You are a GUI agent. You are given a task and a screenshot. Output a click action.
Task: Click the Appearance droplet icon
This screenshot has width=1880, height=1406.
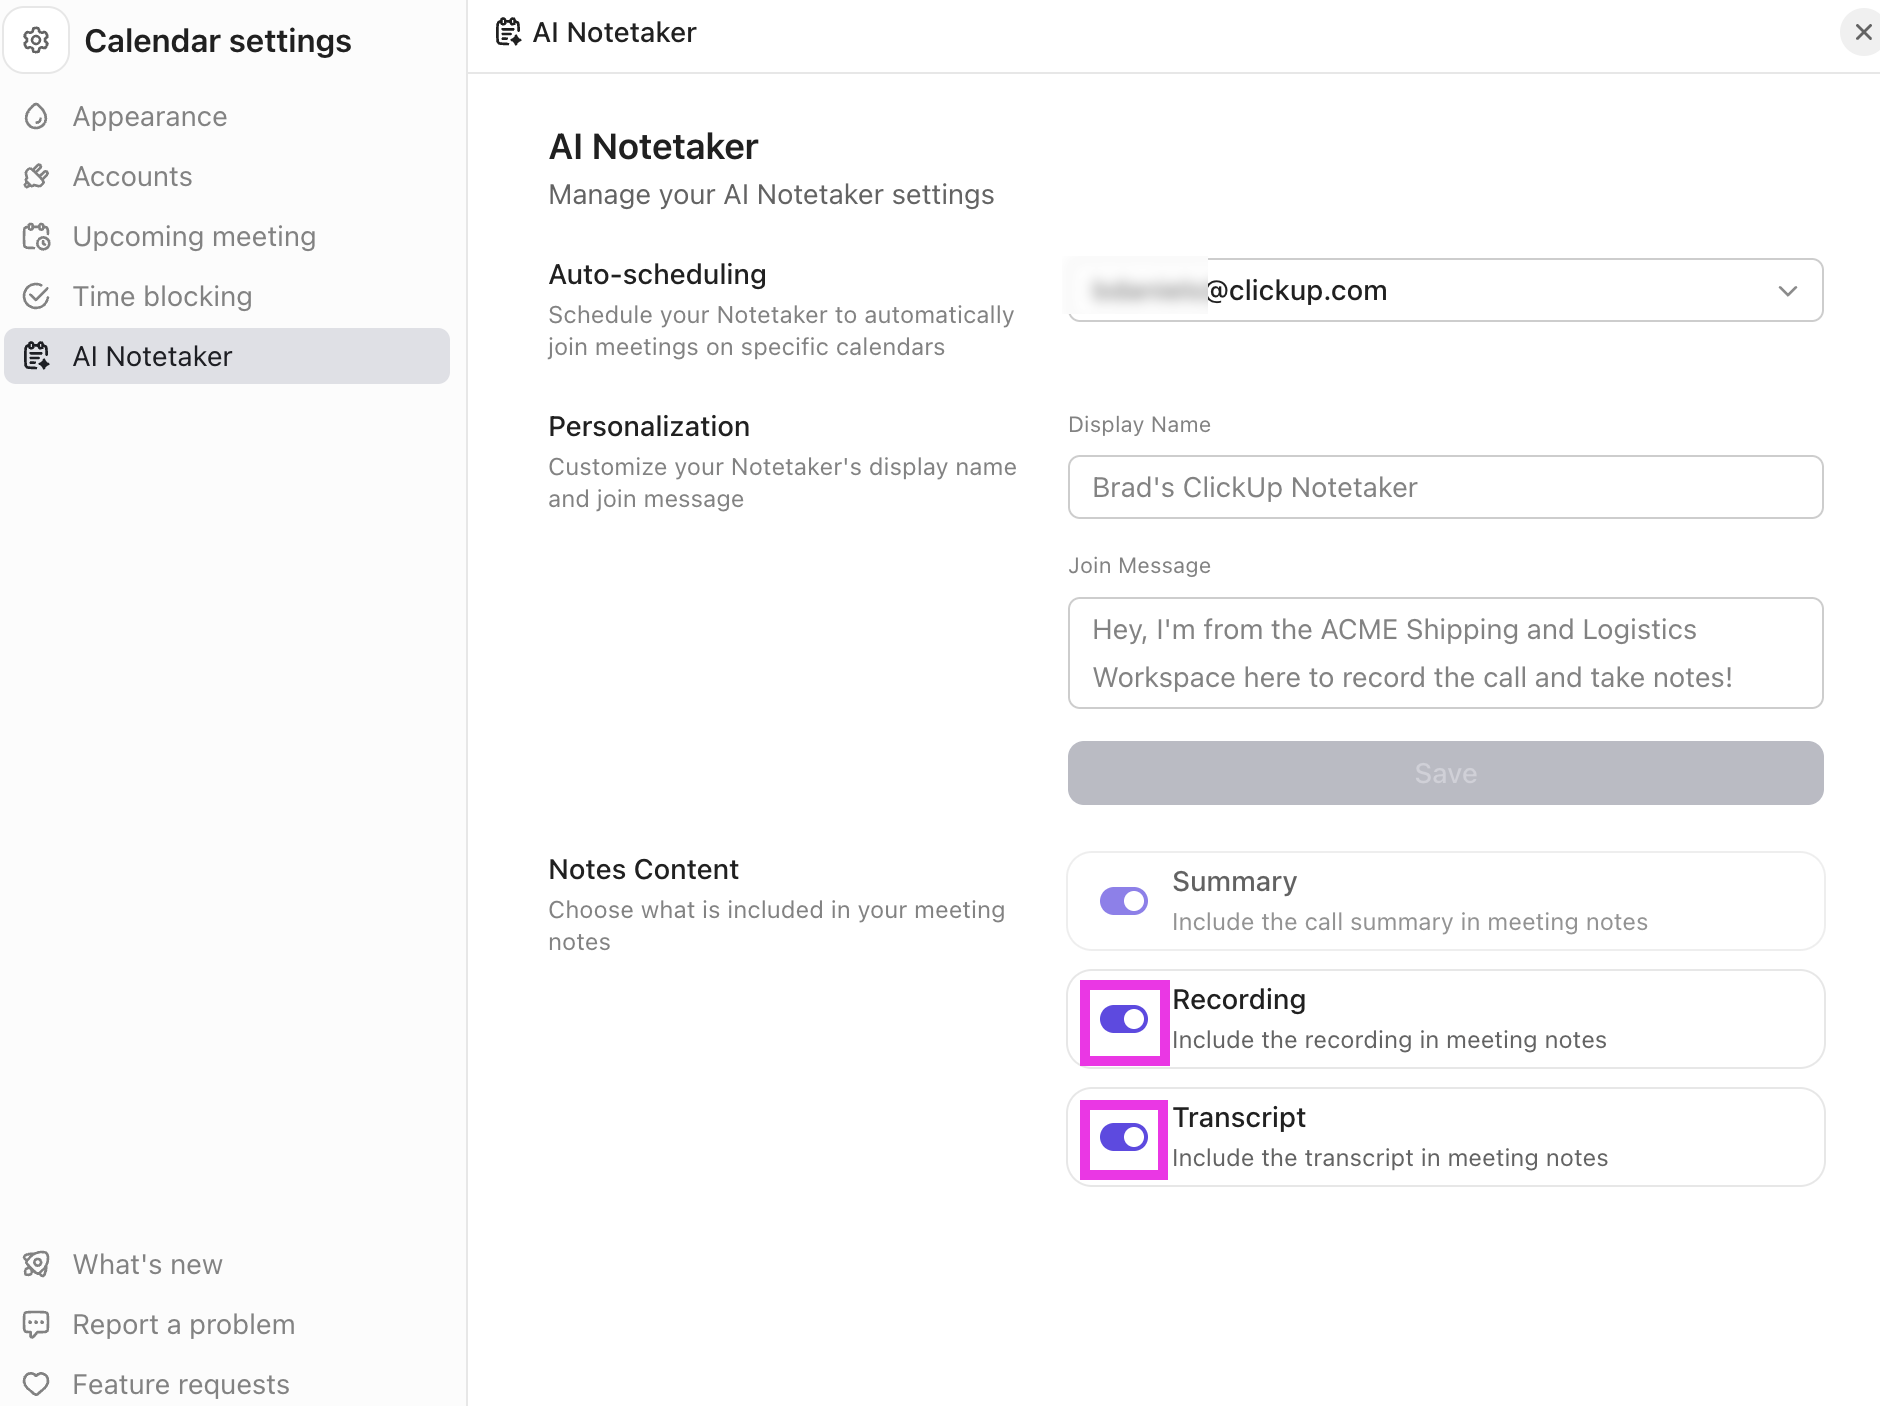pyautogui.click(x=36, y=117)
